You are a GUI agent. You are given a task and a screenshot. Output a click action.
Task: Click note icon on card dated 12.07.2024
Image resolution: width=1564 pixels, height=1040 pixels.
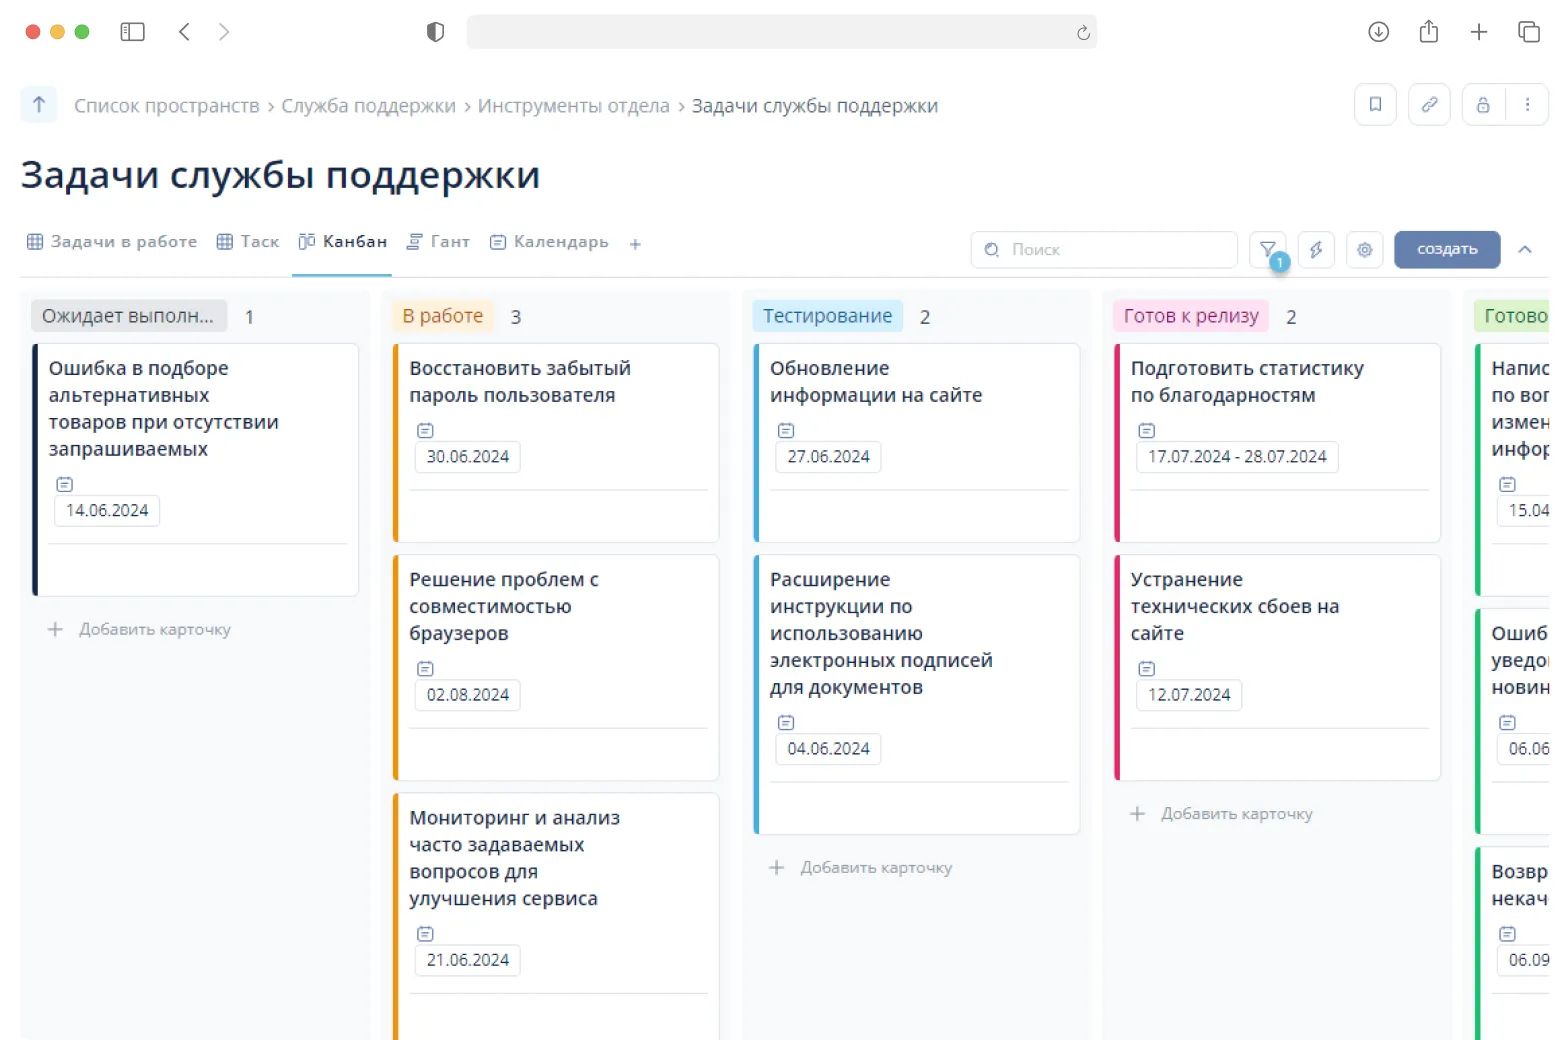tap(1147, 668)
